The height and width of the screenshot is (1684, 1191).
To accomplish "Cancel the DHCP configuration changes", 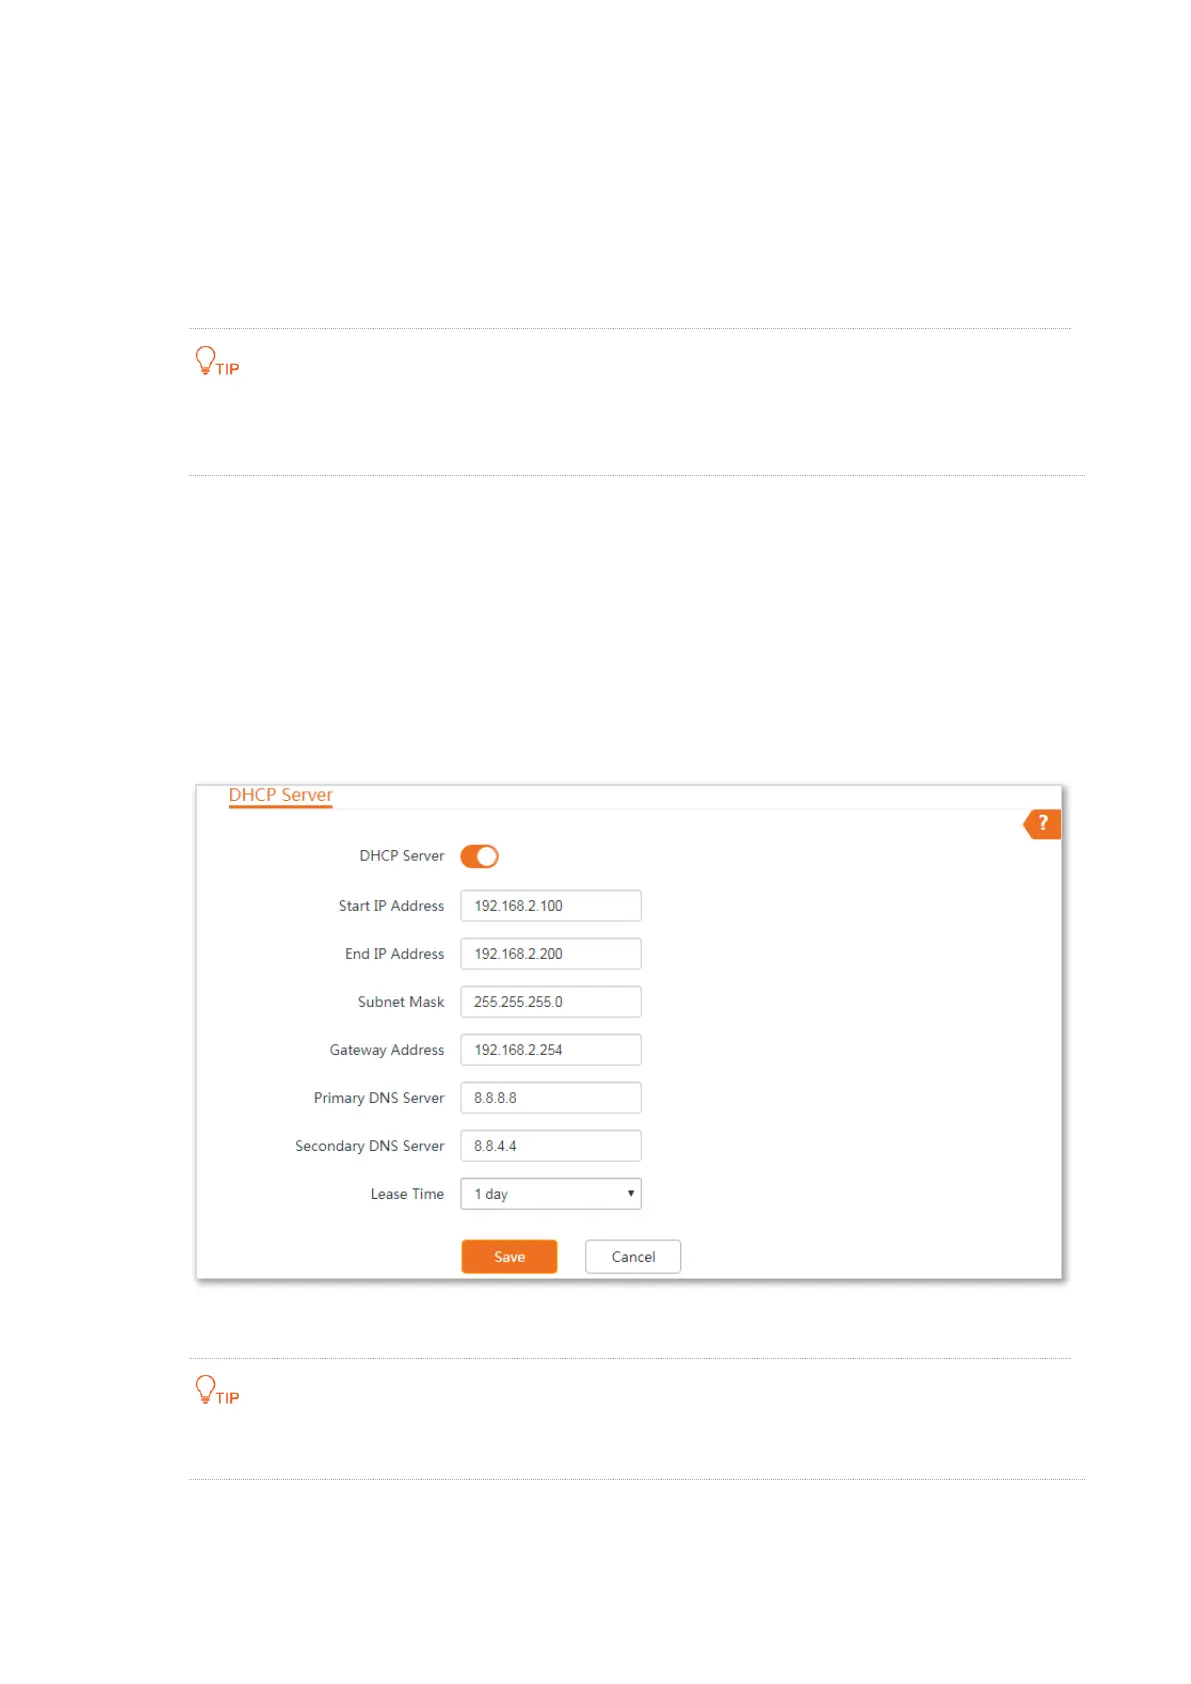I will coord(633,1257).
